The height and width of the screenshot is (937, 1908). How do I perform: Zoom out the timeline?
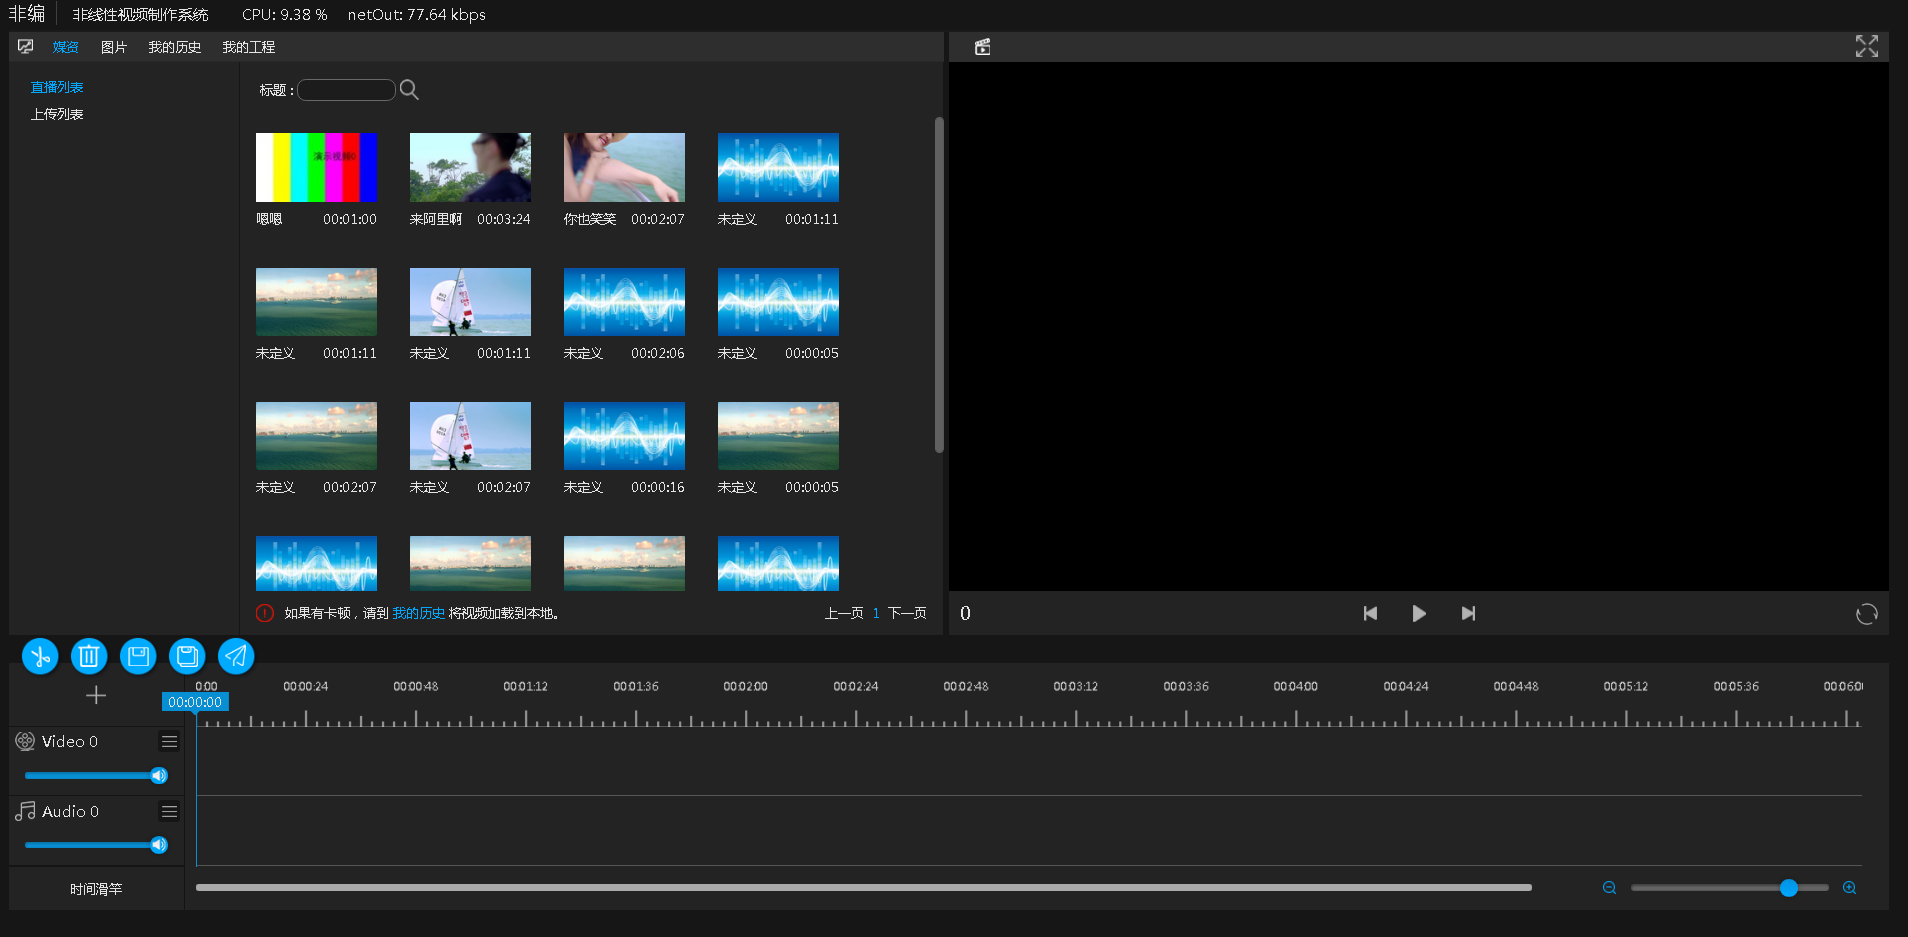[1609, 888]
